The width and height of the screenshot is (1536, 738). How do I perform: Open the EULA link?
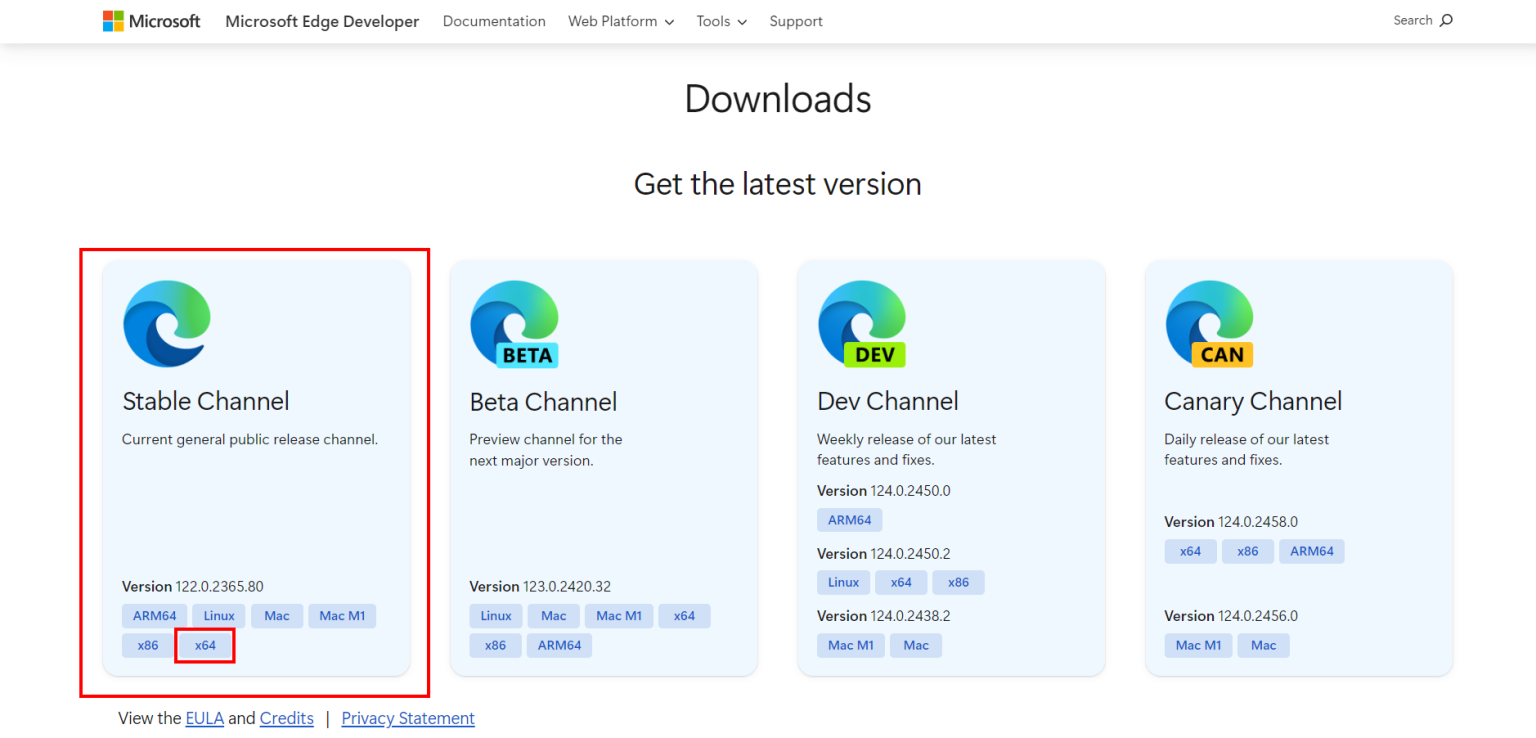(204, 718)
